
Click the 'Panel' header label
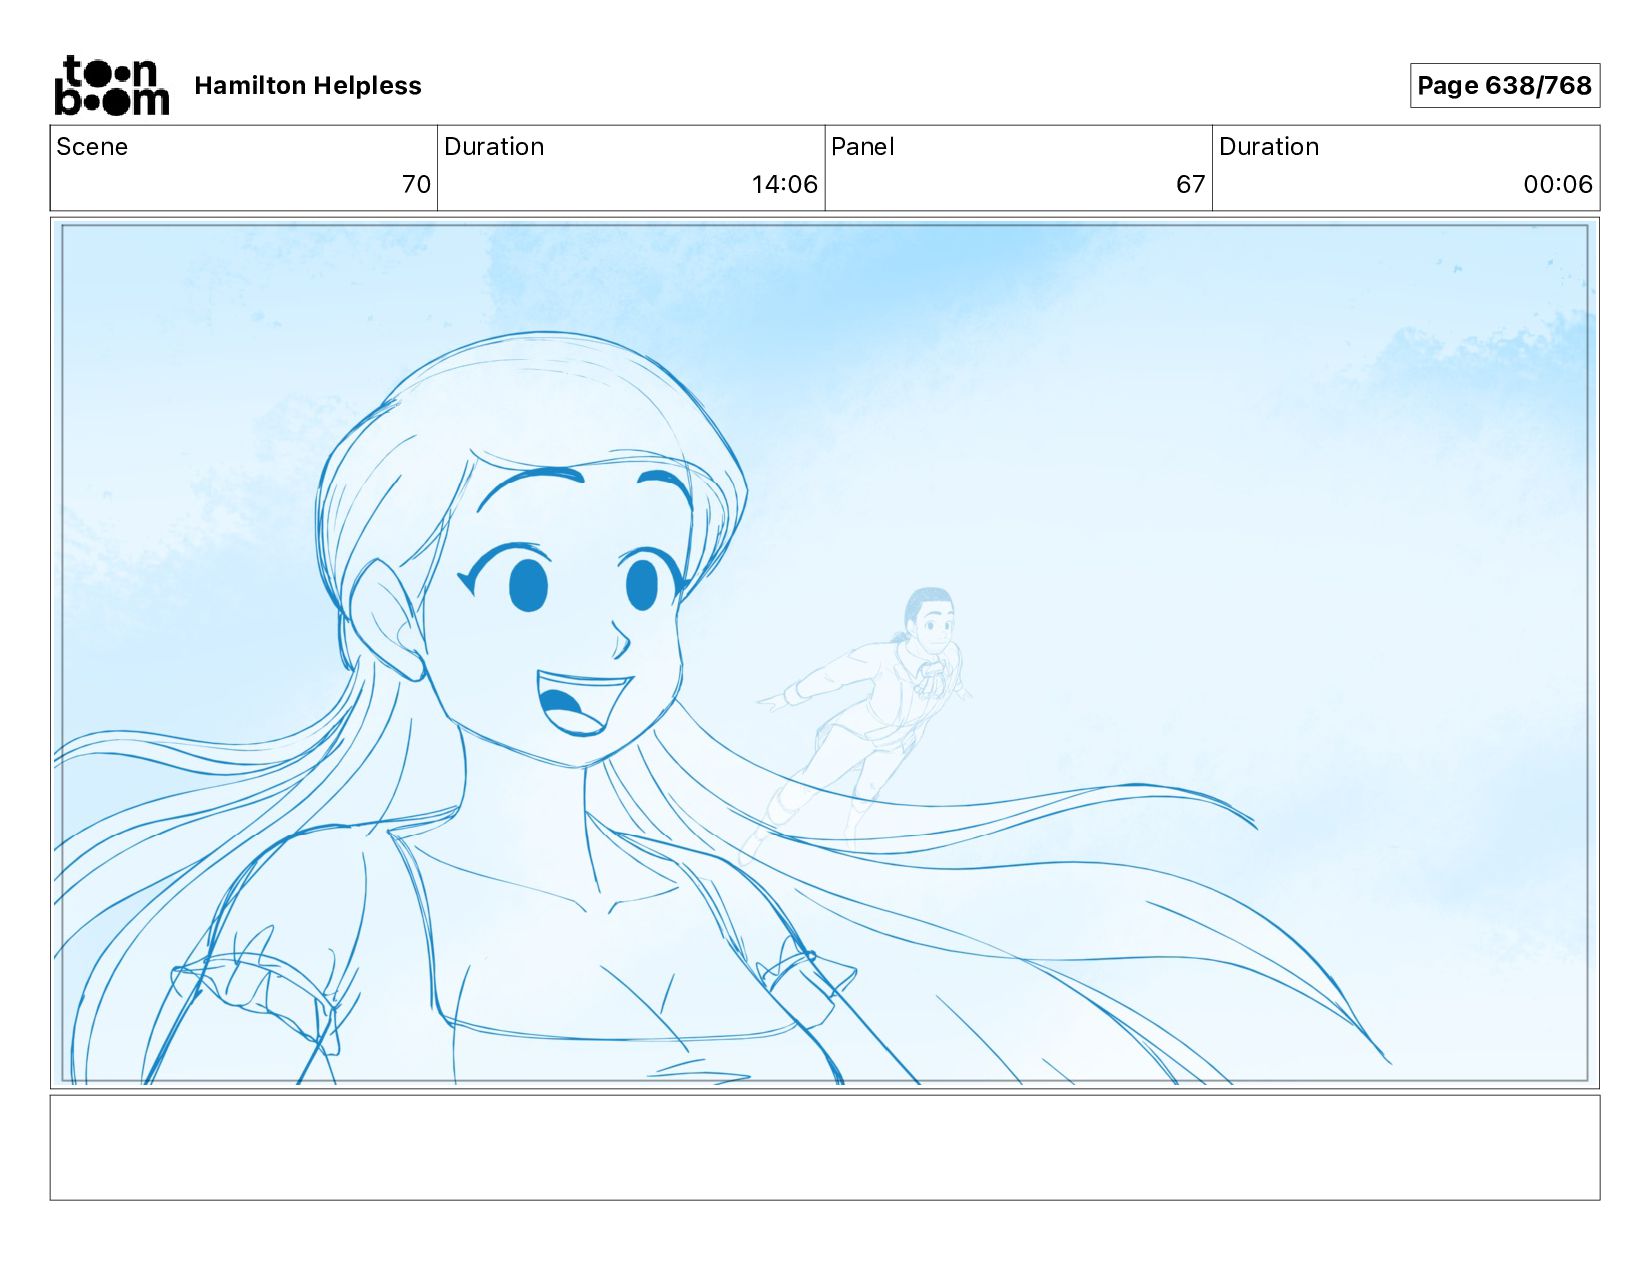862,147
